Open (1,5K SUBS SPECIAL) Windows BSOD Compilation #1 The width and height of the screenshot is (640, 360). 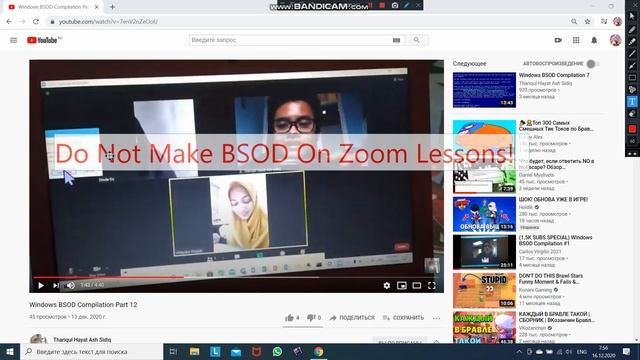(x=556, y=240)
